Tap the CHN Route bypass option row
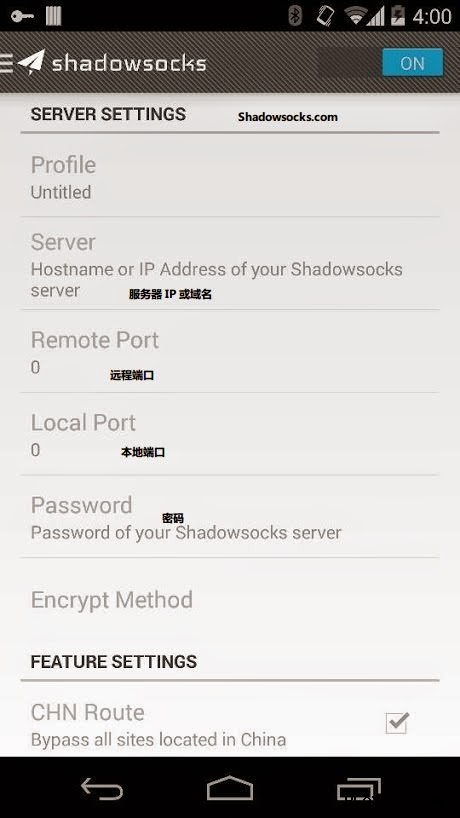The image size is (460, 818). pyautogui.click(x=230, y=724)
